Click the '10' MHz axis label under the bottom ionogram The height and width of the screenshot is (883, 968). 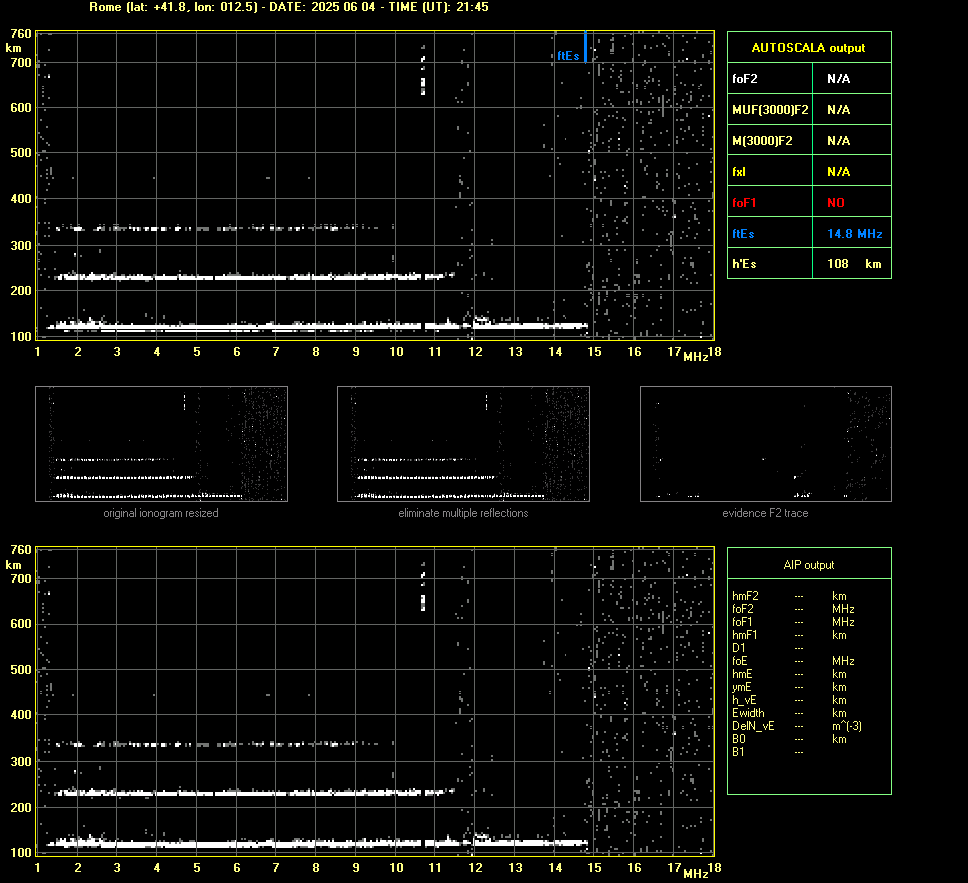[x=396, y=868]
